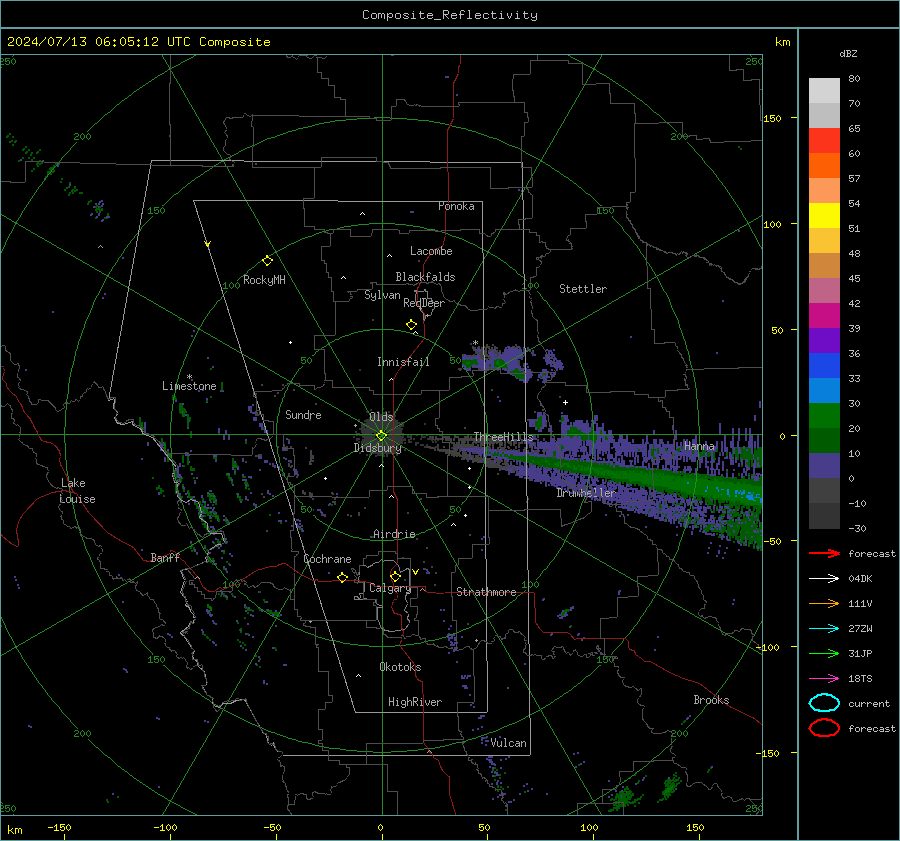Click the Lake Louise label

77,491
